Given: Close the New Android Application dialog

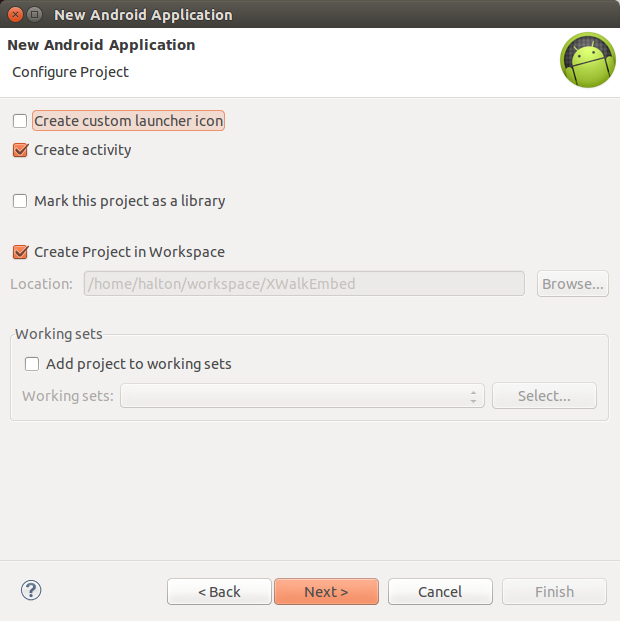Looking at the screenshot, I should point(14,15).
